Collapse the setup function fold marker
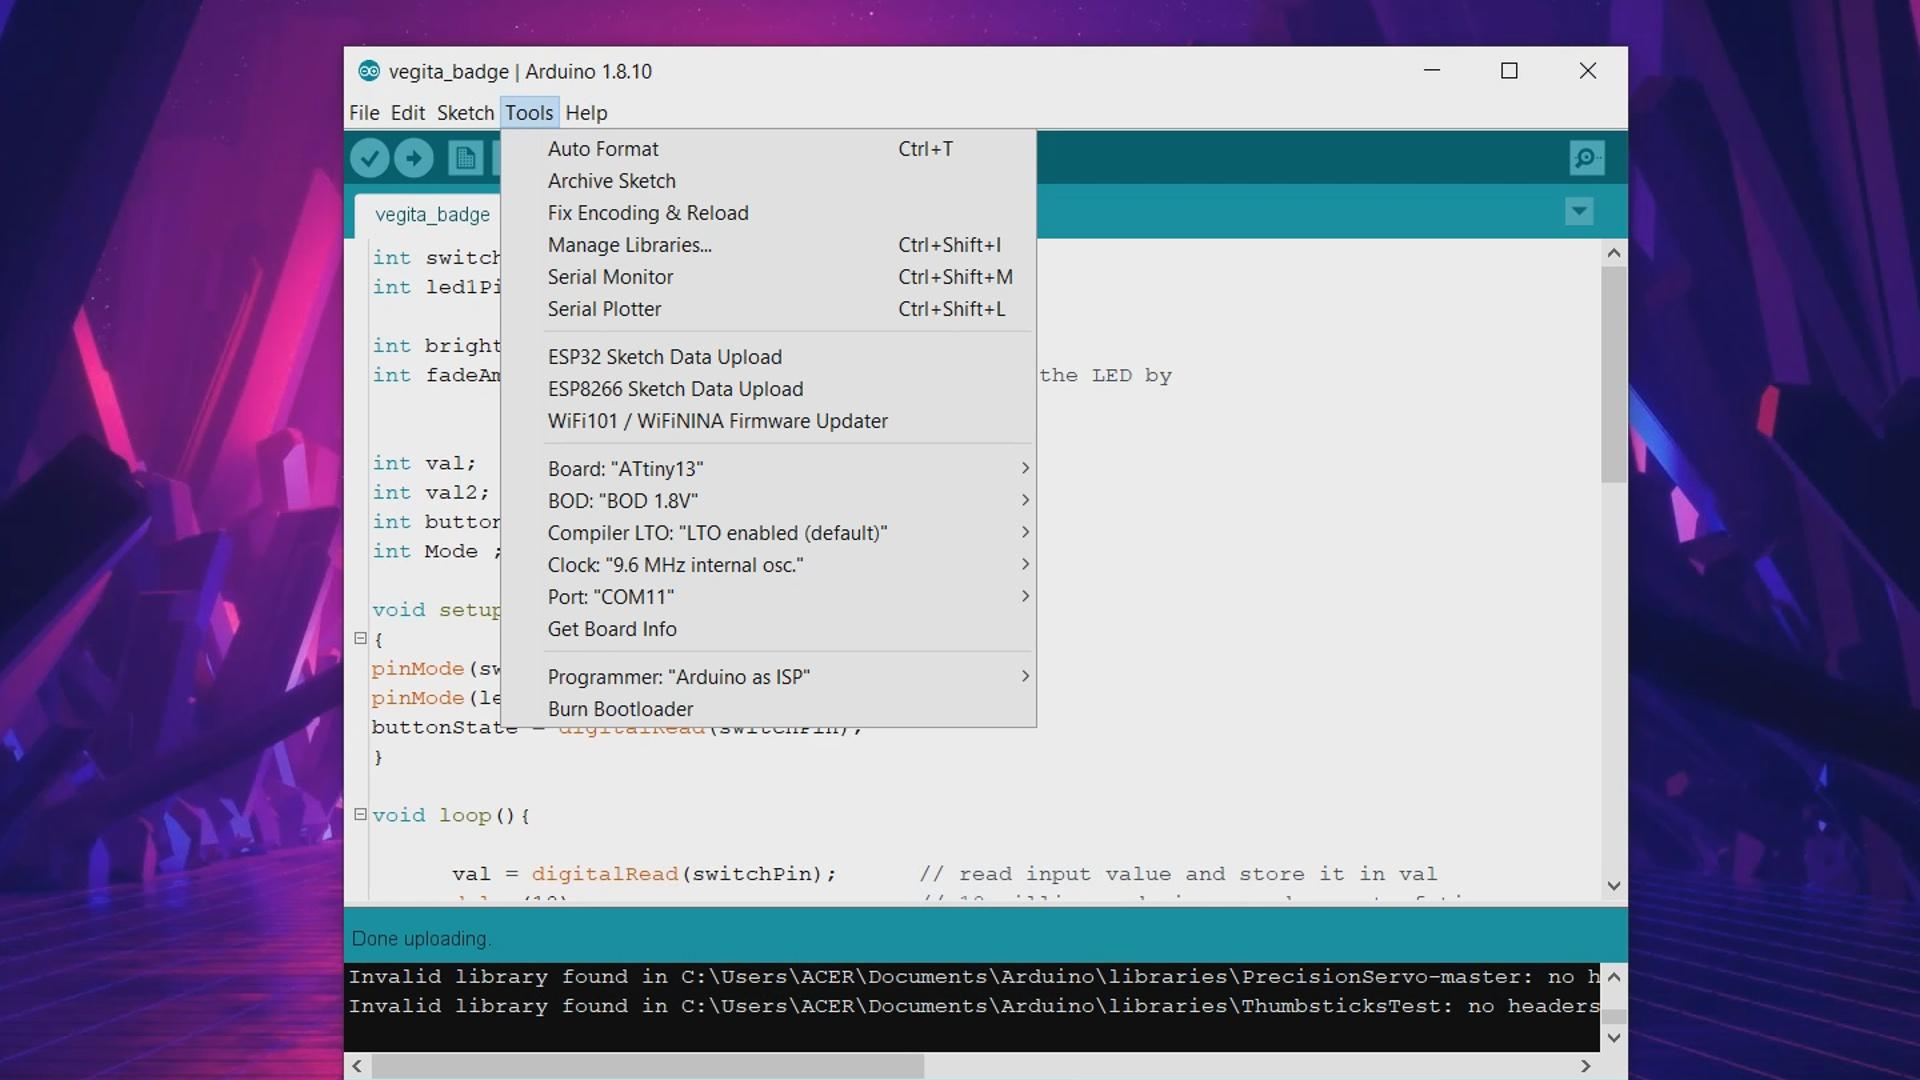Viewport: 1920px width, 1080px height. tap(361, 638)
